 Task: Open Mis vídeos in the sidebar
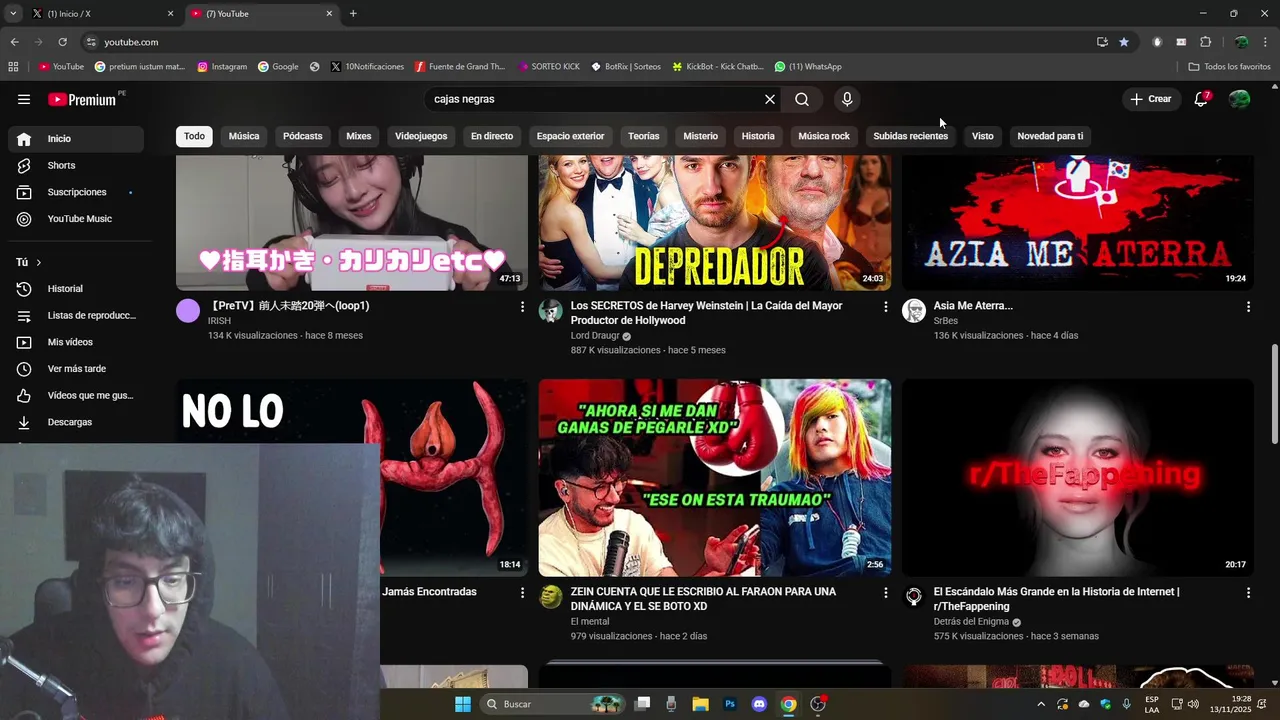pyautogui.click(x=76, y=342)
